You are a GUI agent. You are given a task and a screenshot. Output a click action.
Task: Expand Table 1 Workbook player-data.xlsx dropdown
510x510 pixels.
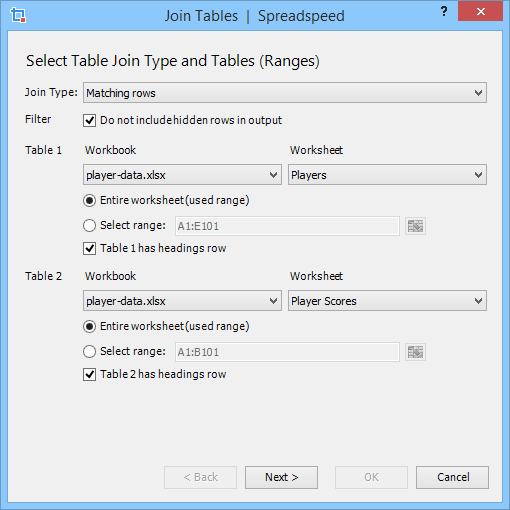pyautogui.click(x=182, y=175)
